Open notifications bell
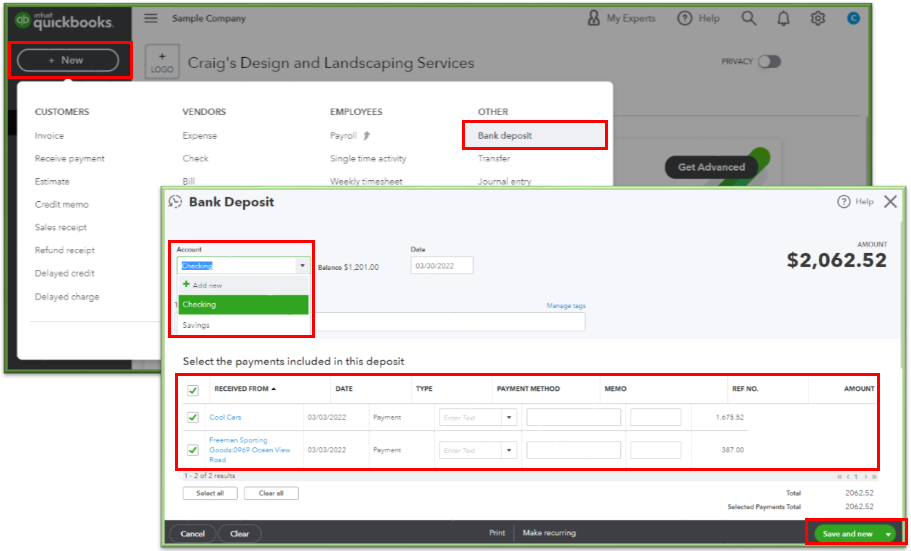The width and height of the screenshot is (911, 551). click(783, 19)
